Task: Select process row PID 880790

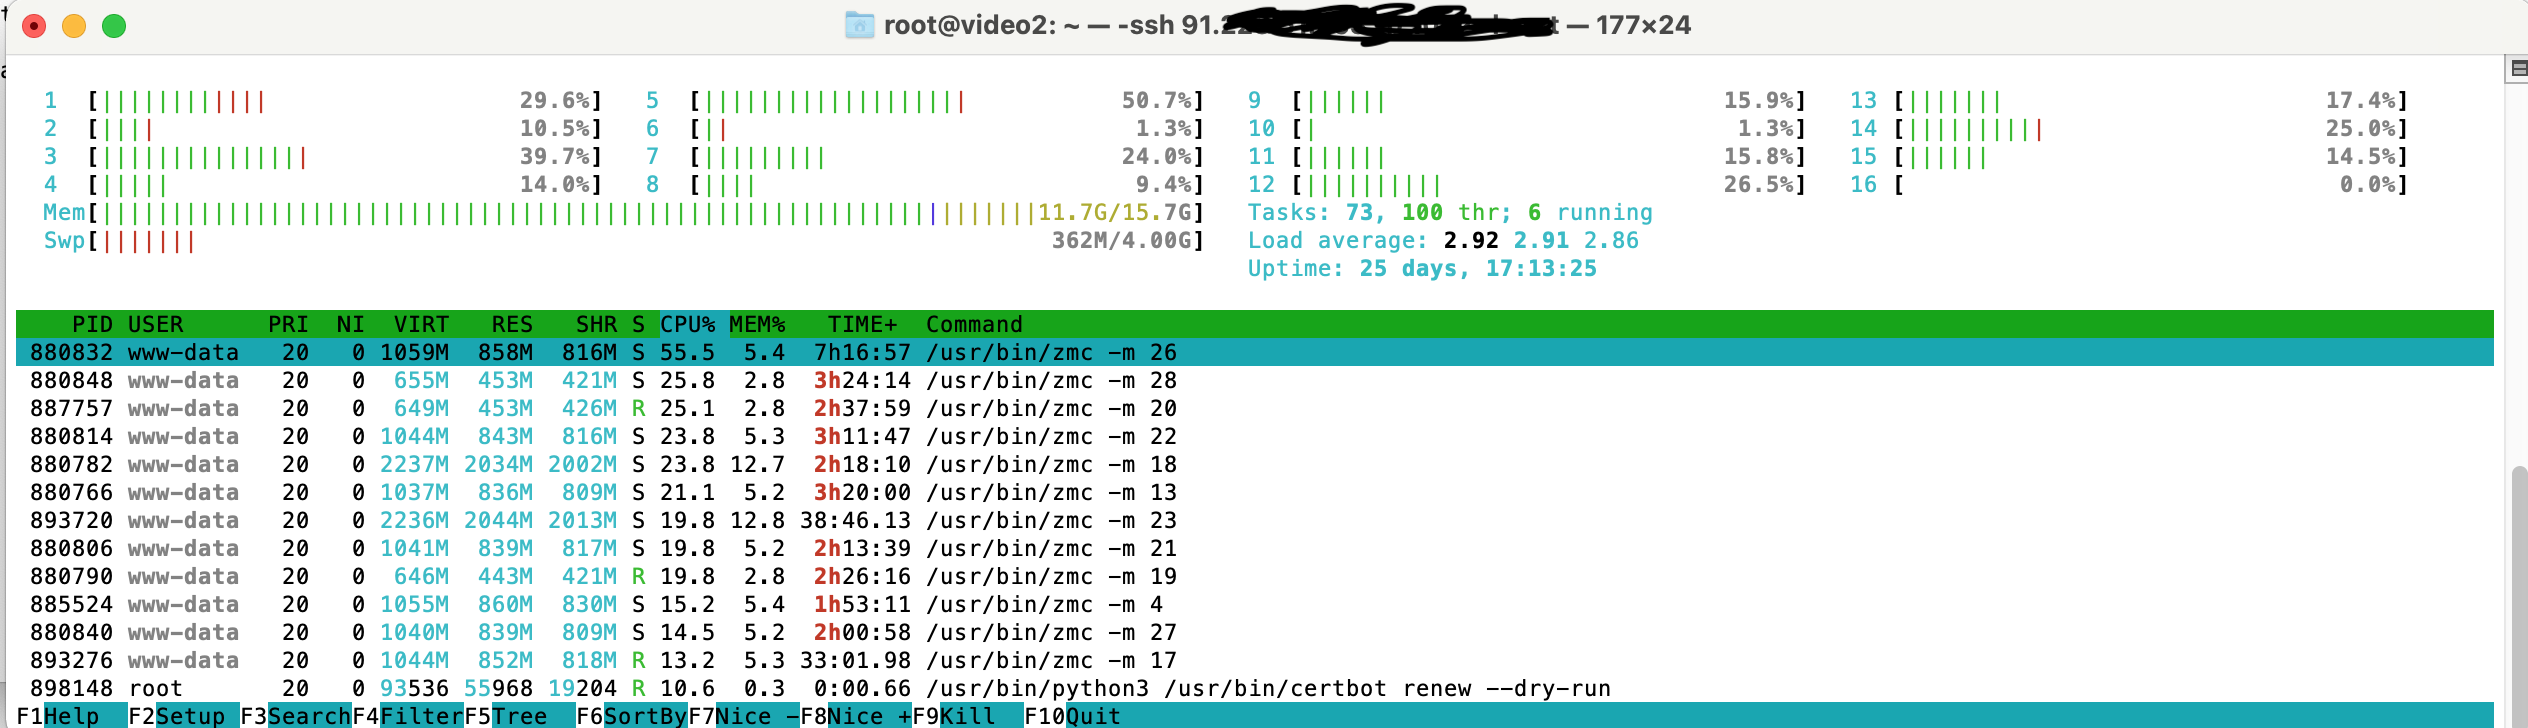Action: pyautogui.click(x=1254, y=576)
